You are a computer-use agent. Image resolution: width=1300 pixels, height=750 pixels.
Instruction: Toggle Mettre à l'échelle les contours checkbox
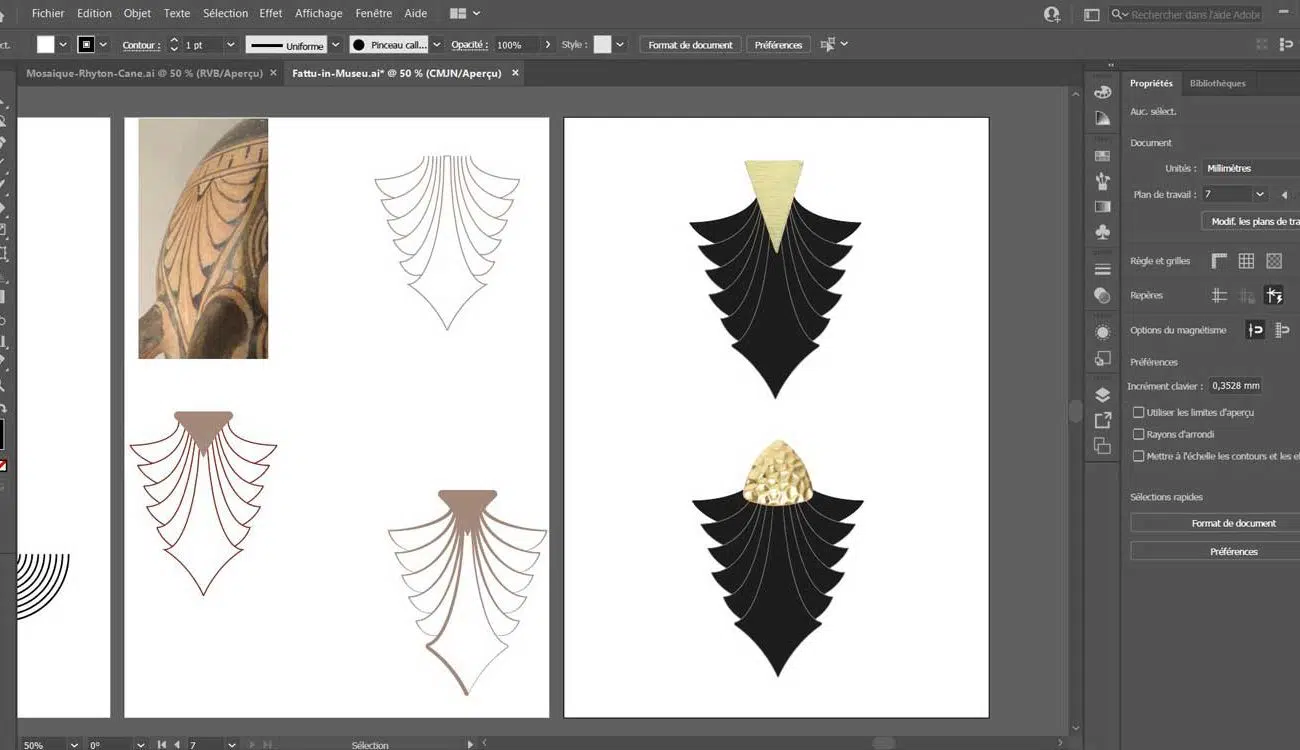[1138, 456]
